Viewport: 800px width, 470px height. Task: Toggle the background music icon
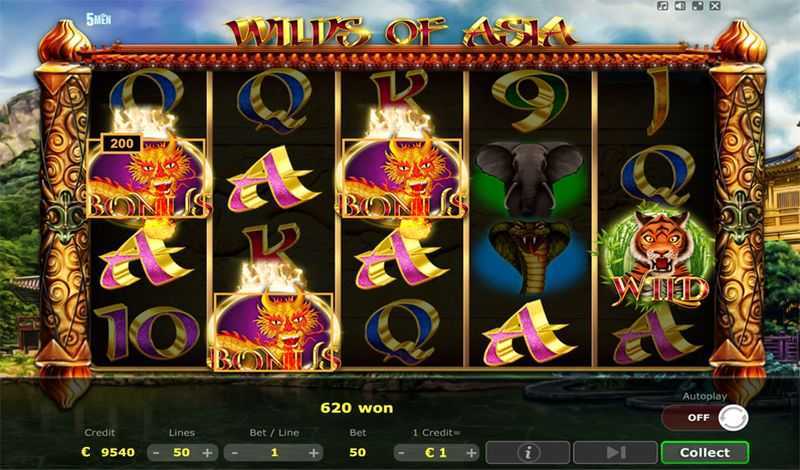[663, 6]
